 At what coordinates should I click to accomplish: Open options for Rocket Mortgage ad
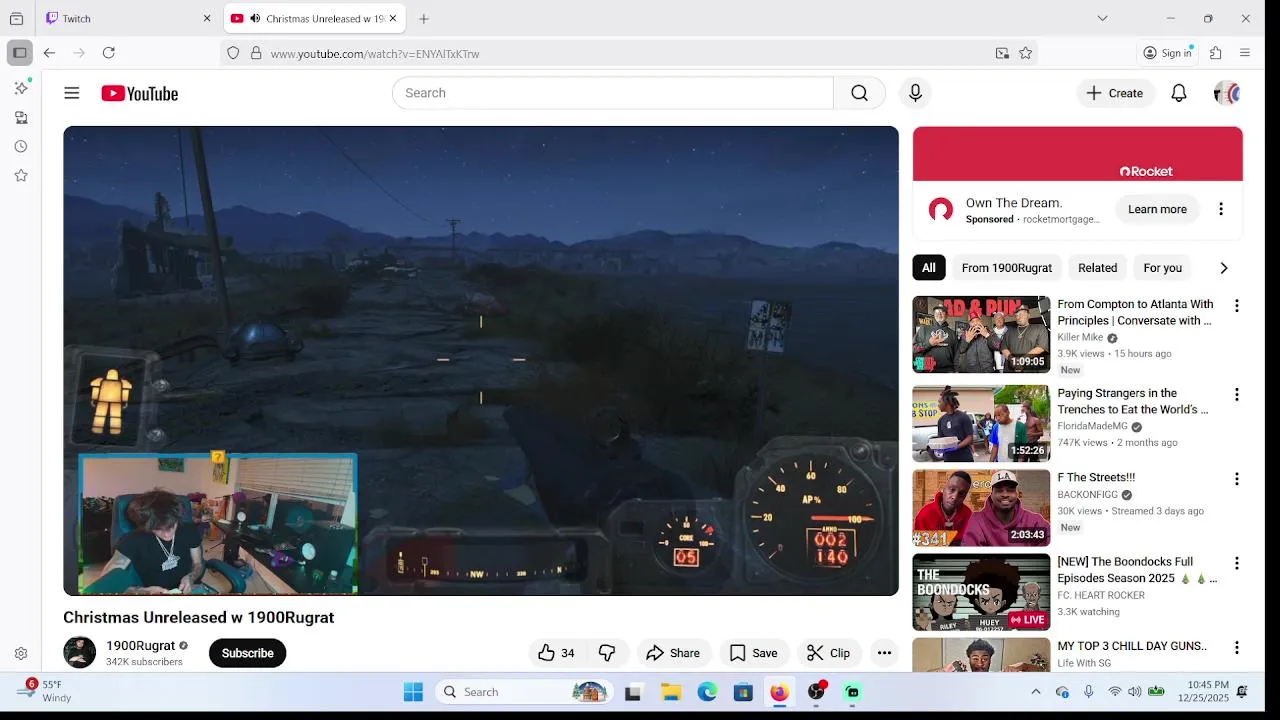(1221, 209)
